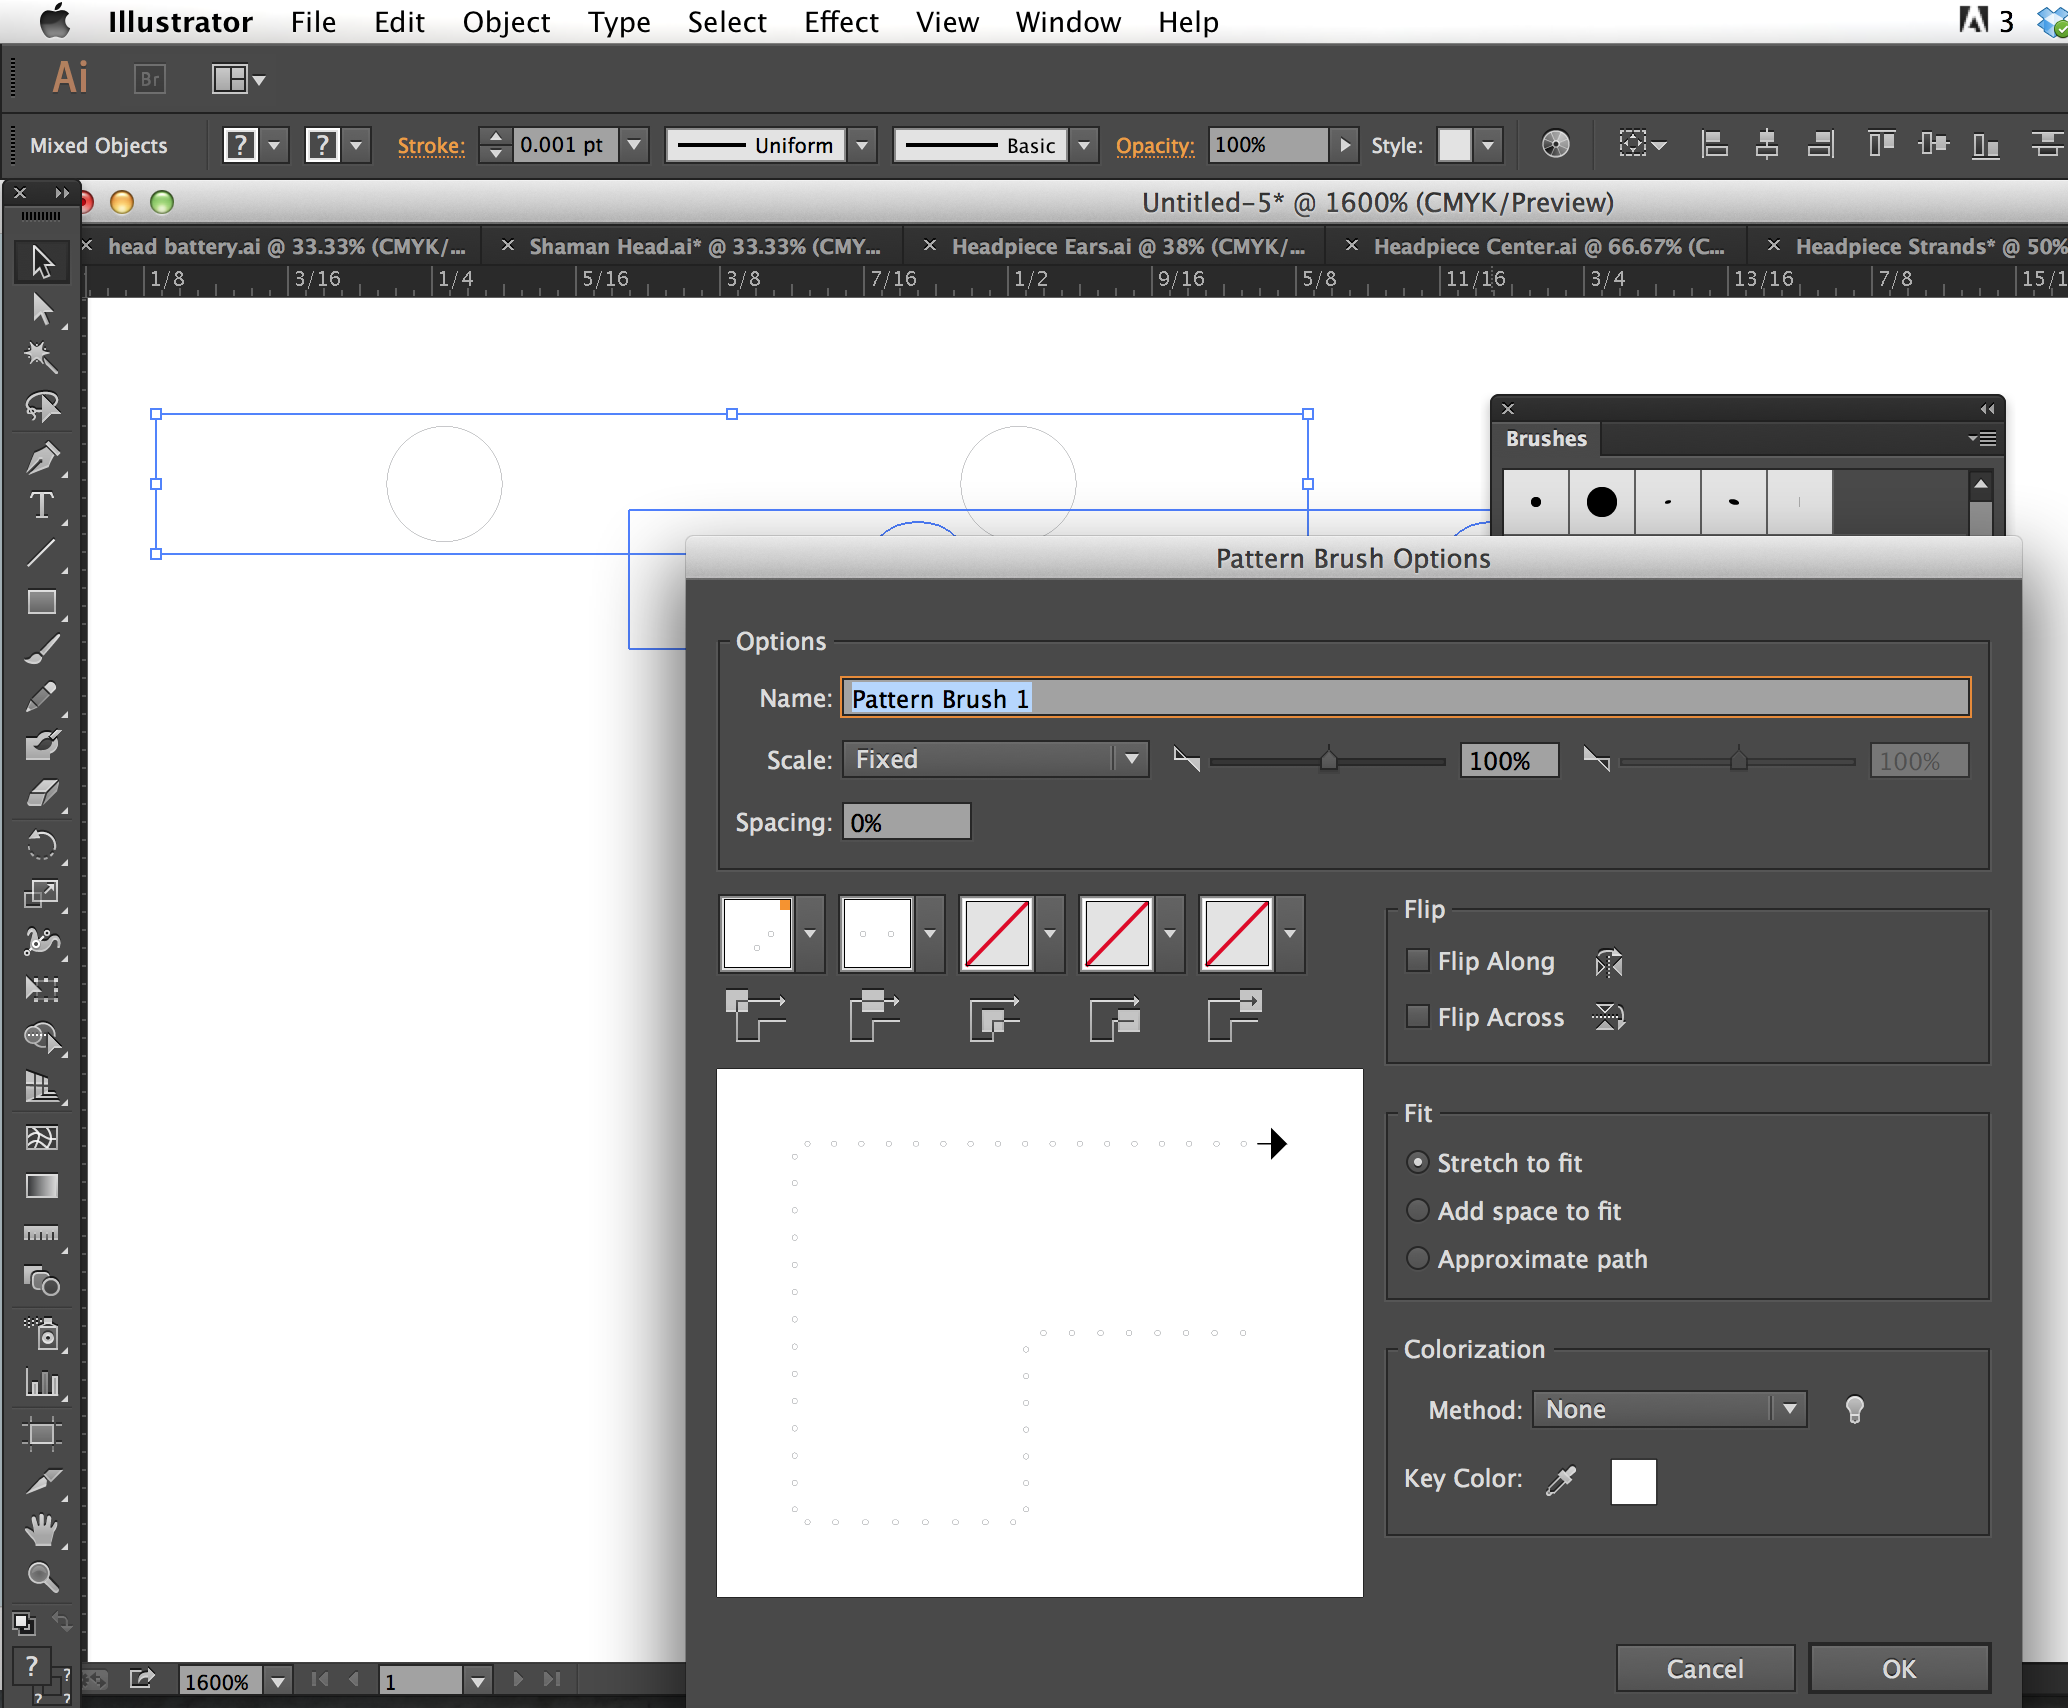2068x1708 pixels.
Task: Click the Effect menu
Action: point(842,19)
